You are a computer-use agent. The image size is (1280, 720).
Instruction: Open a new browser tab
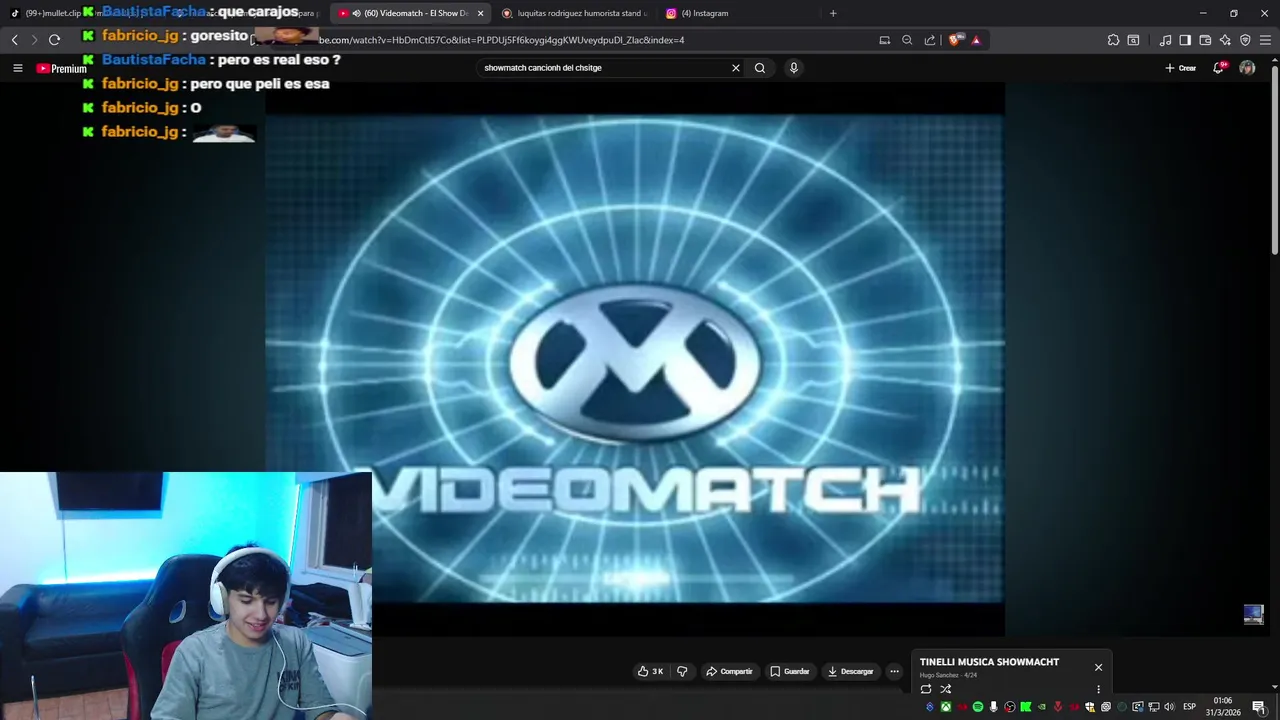(833, 13)
